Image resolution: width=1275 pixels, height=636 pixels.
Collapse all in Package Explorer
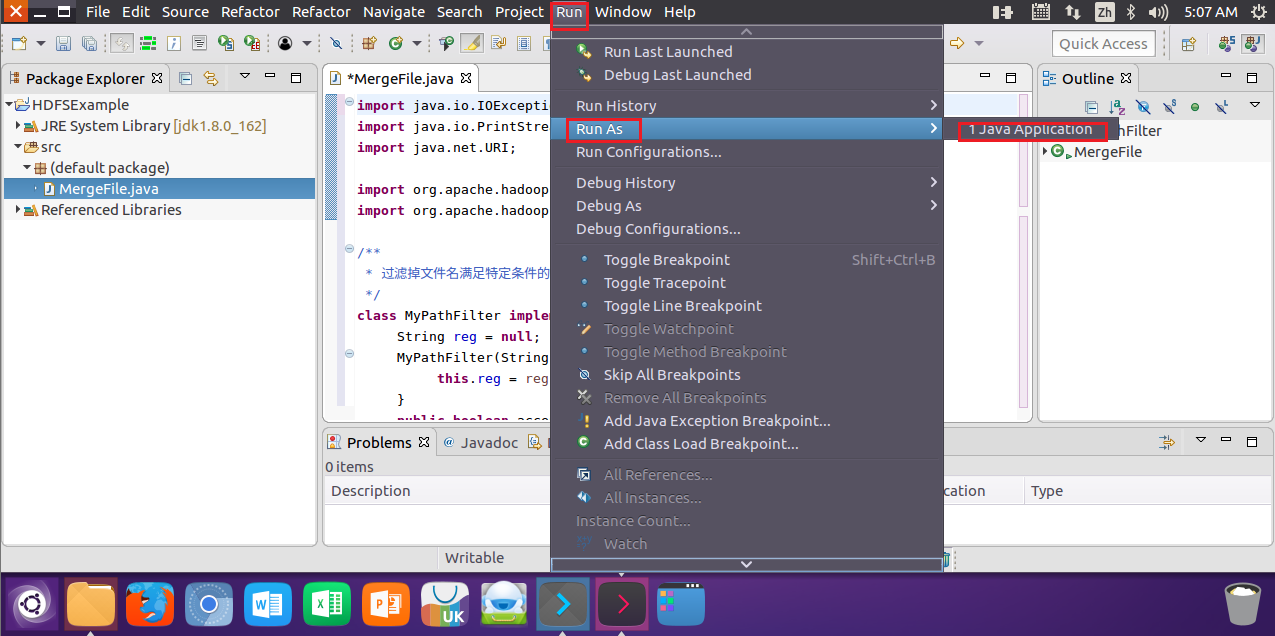185,78
